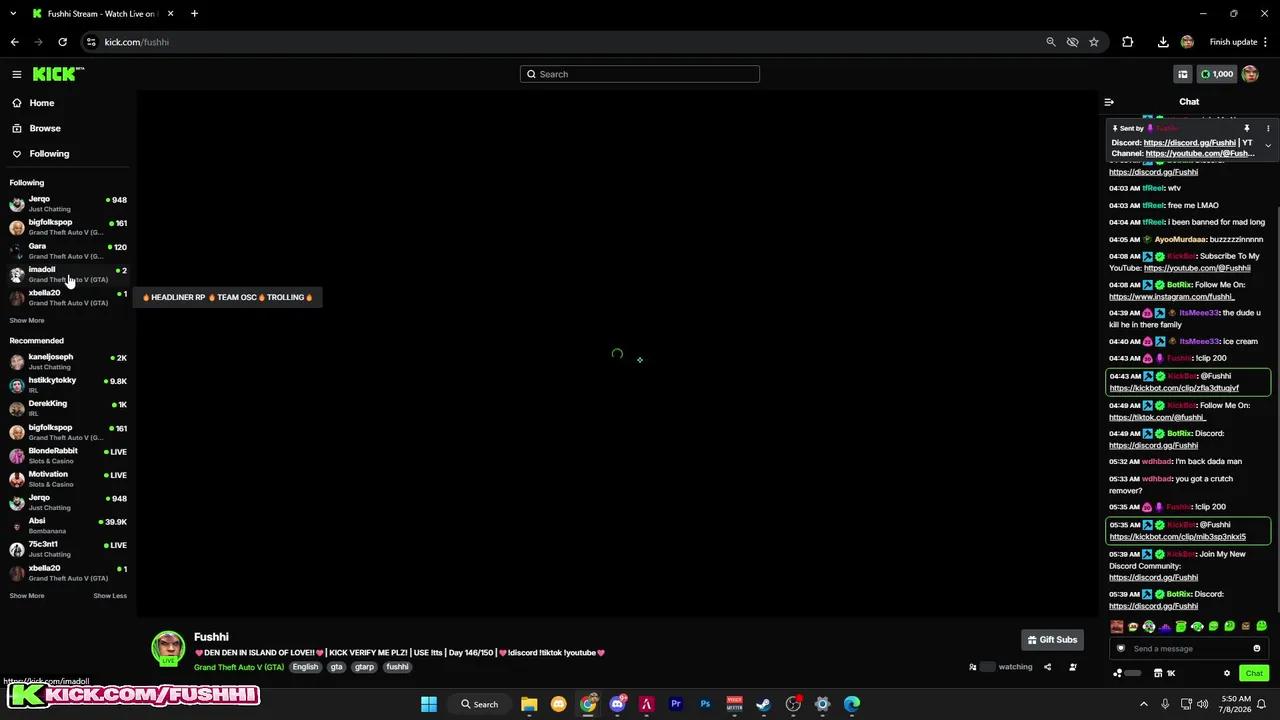Open xbella20 channel under Following
This screenshot has height=720, width=1280.
[68, 298]
